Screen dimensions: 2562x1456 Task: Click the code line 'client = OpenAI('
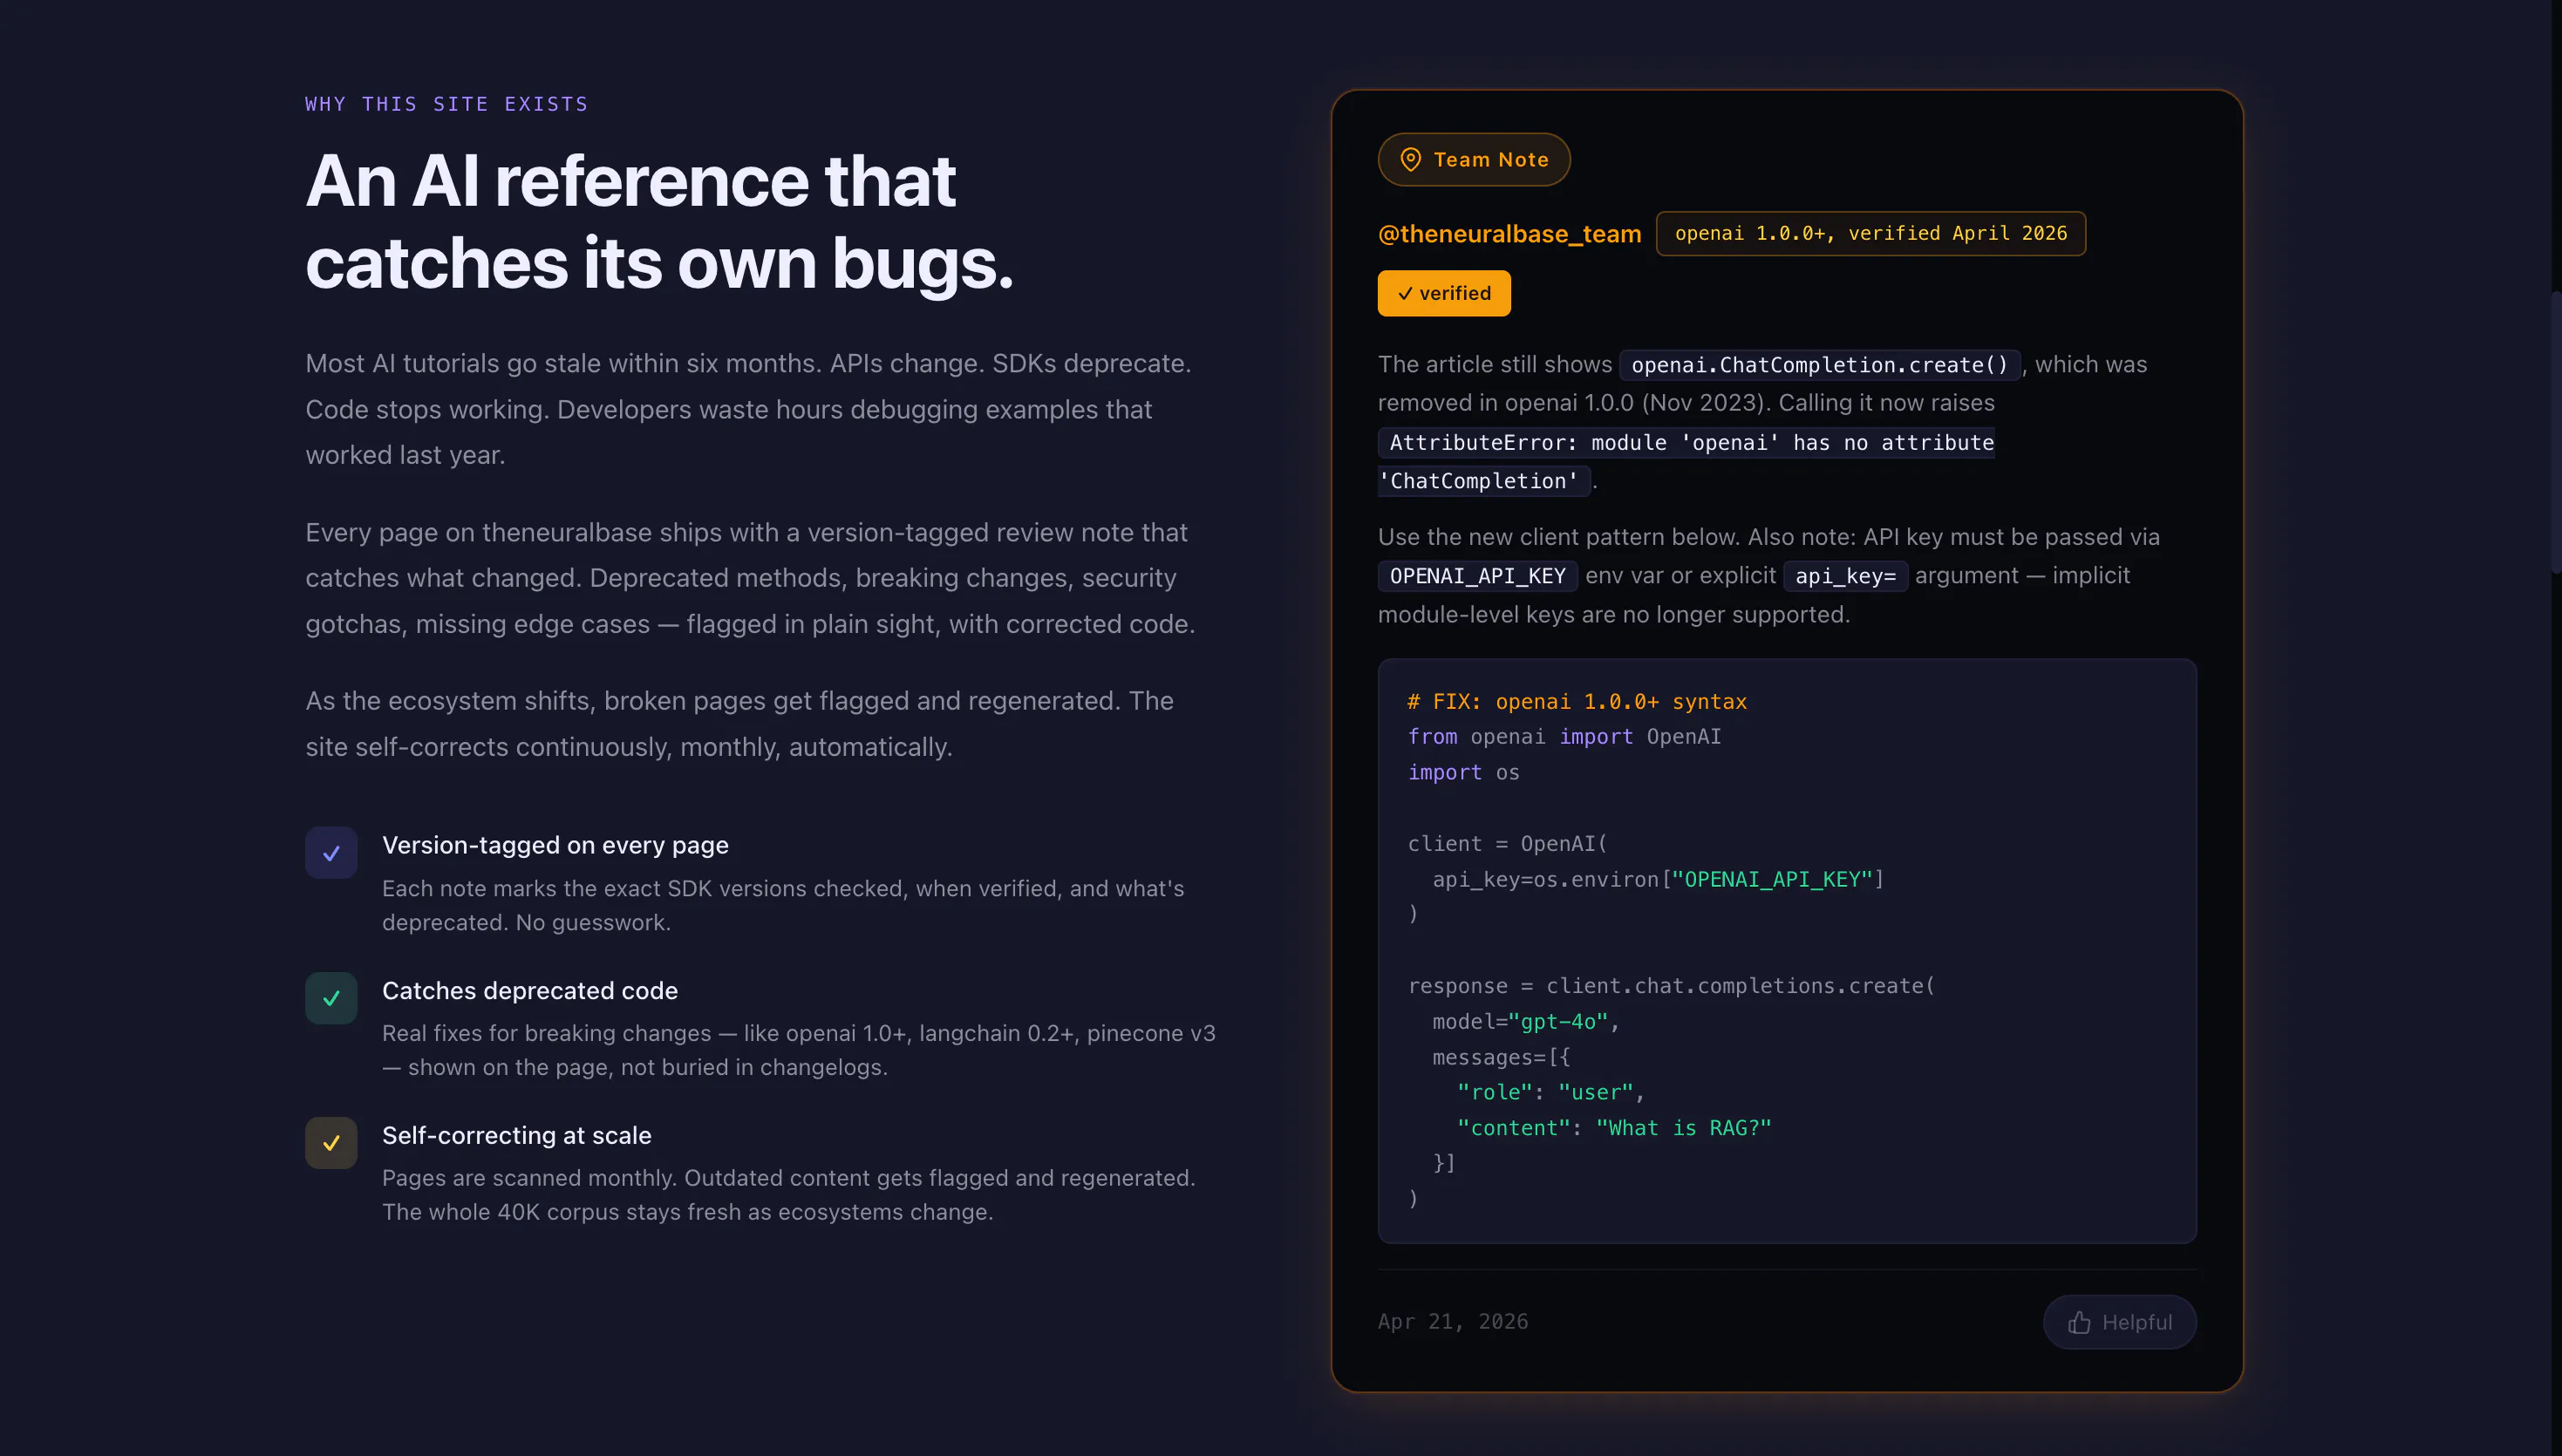pyautogui.click(x=1507, y=843)
